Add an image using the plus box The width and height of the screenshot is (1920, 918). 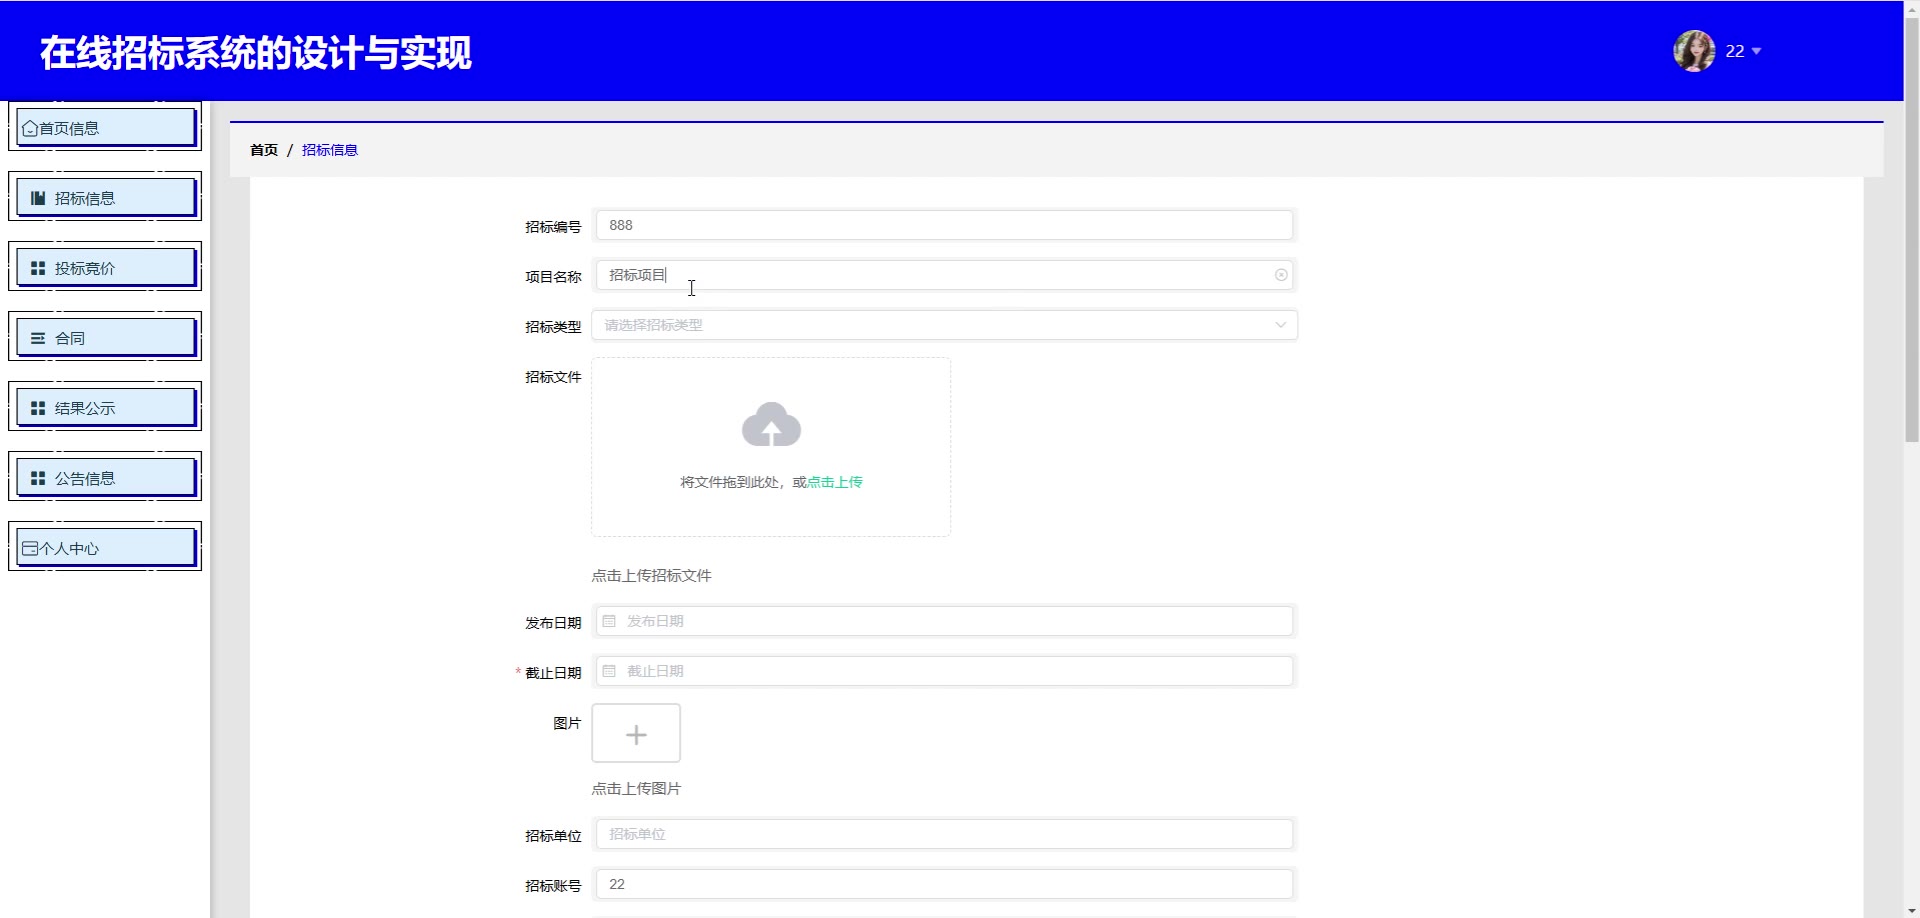(636, 733)
